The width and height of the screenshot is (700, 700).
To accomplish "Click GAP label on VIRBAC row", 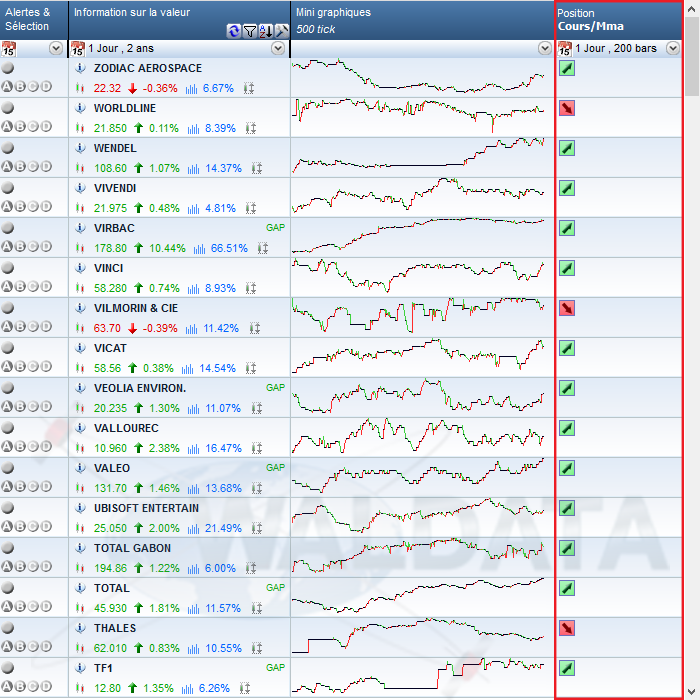I will click(275, 228).
